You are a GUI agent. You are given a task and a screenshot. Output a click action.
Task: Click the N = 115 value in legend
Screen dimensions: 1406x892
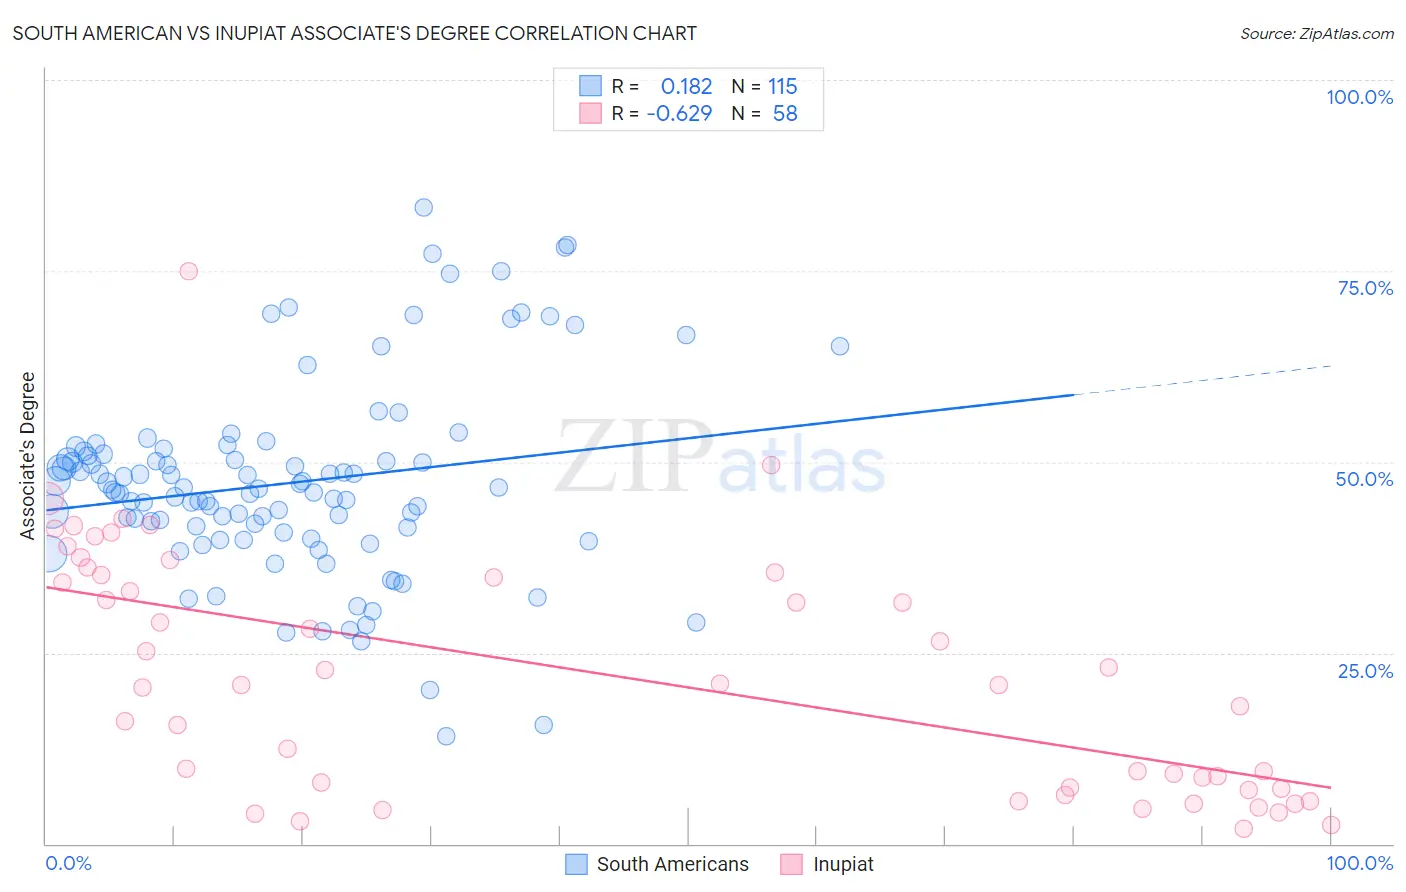point(764,86)
